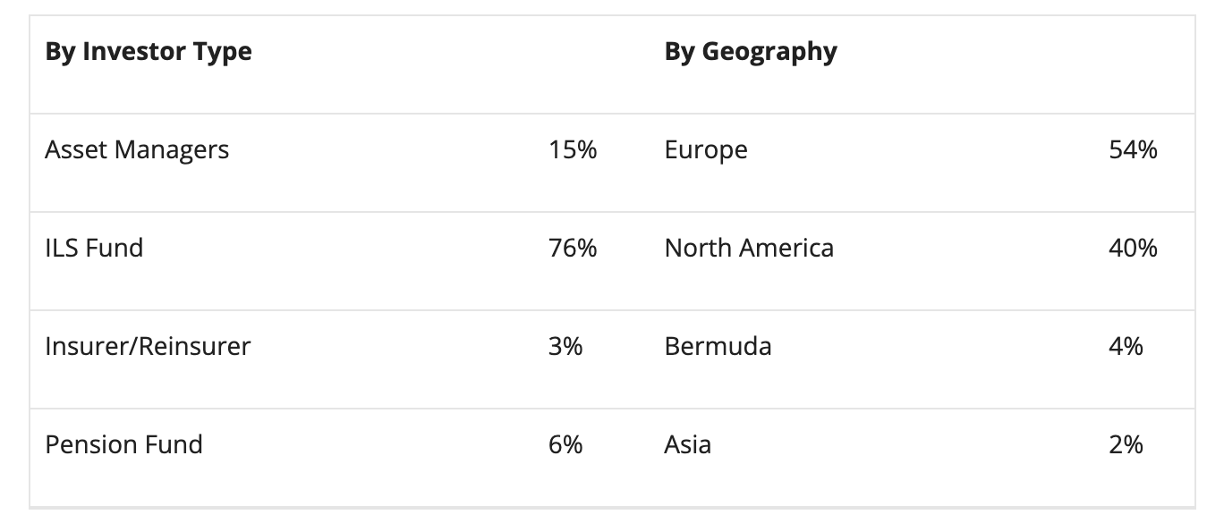The height and width of the screenshot is (524, 1224).
Task: Click the By Geography header
Action: coord(751,52)
